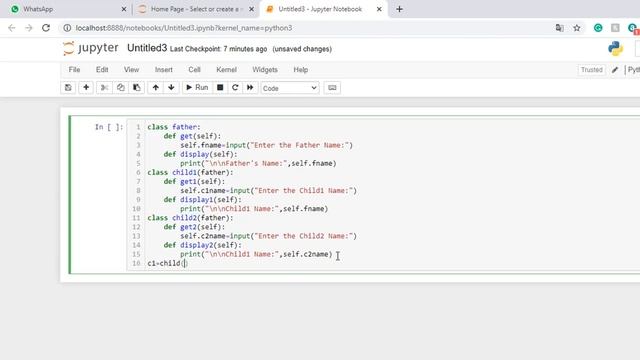
Task: Reload the current page
Action: coord(46,28)
